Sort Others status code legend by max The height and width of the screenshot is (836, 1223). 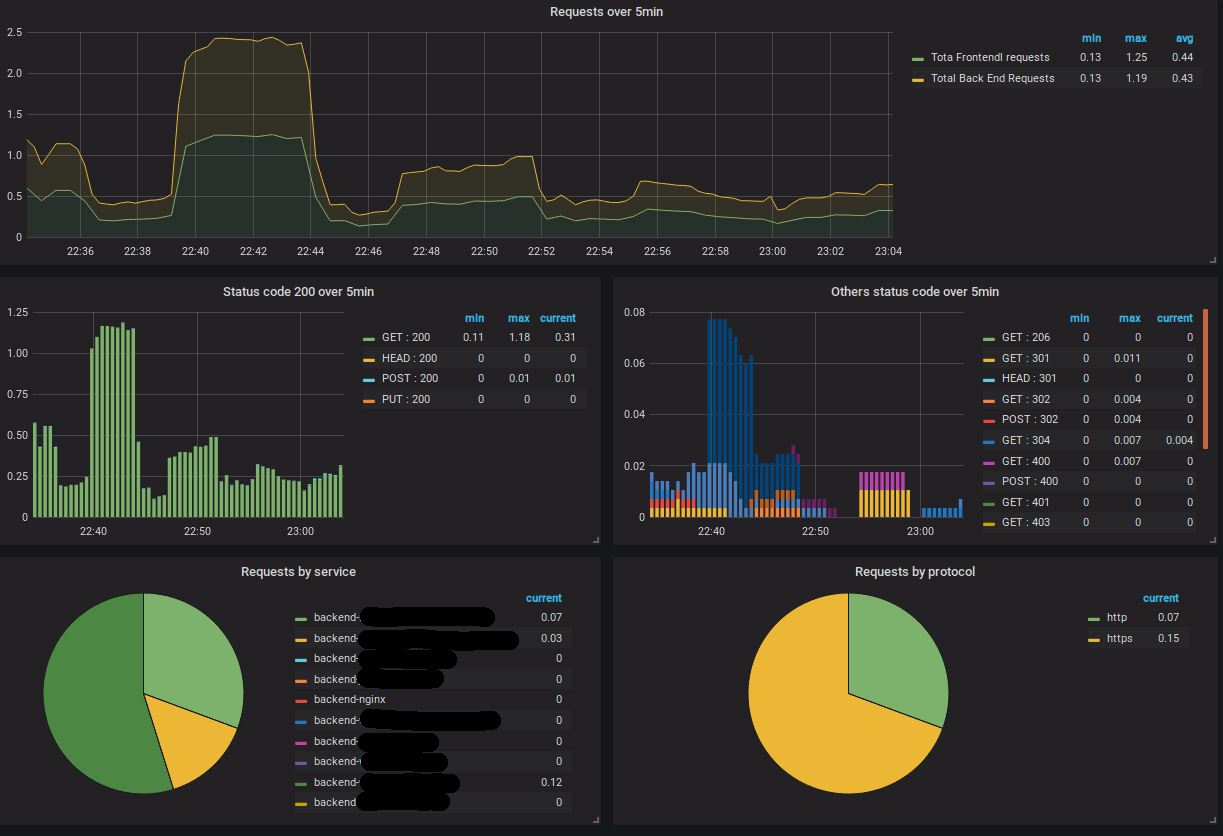coord(1130,318)
